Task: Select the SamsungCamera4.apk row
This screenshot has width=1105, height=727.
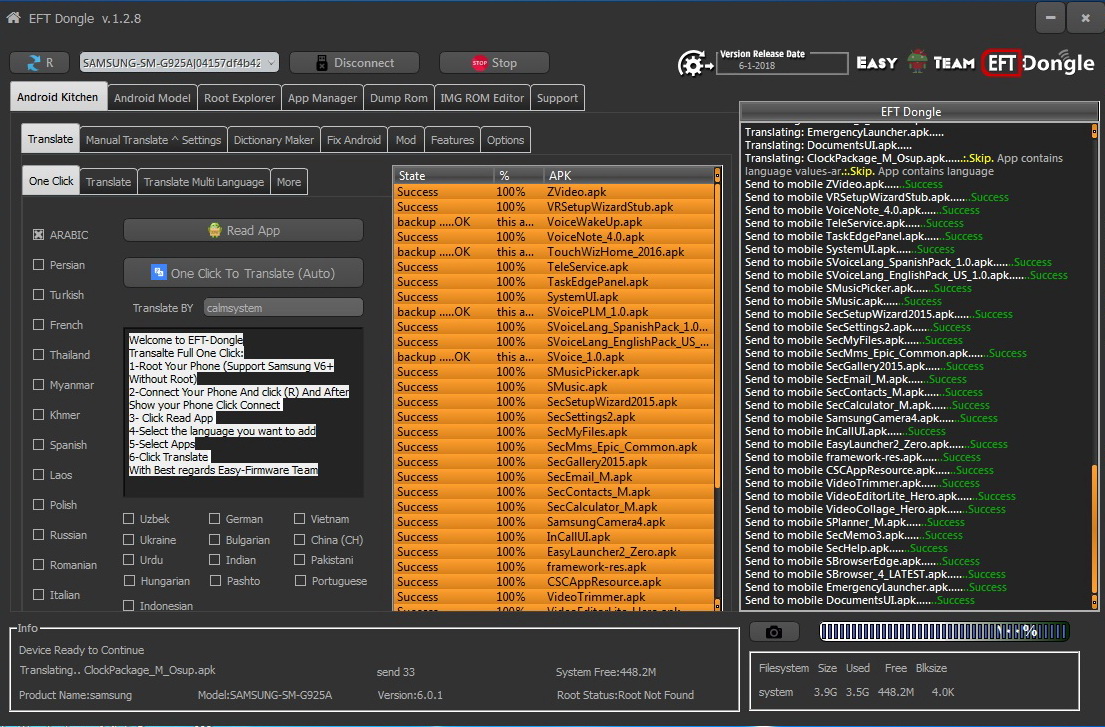Action: (x=554, y=521)
